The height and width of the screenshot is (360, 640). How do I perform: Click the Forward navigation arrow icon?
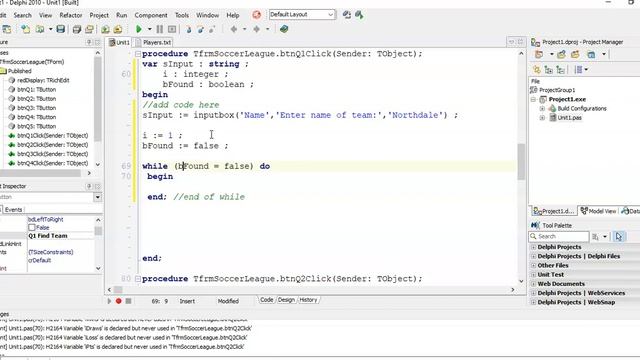(257, 29)
